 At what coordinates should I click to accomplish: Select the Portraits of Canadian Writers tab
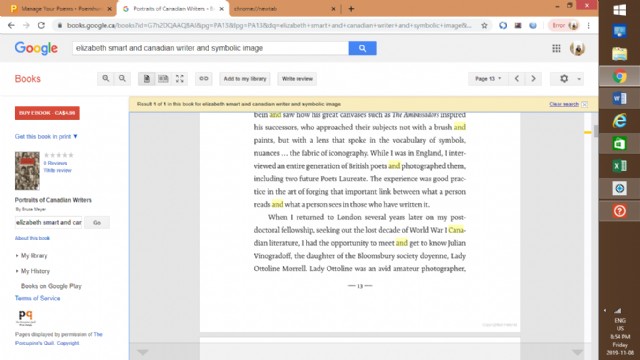173,9
